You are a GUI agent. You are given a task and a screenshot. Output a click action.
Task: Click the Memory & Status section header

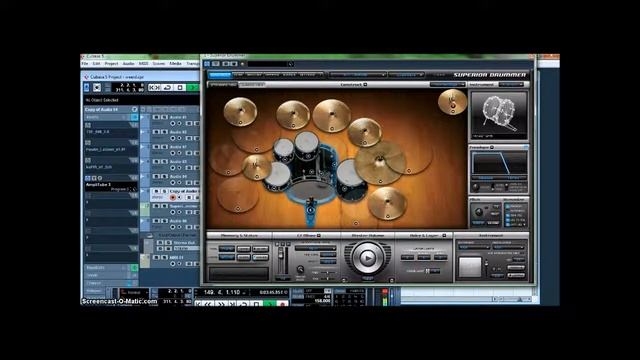[239, 236]
